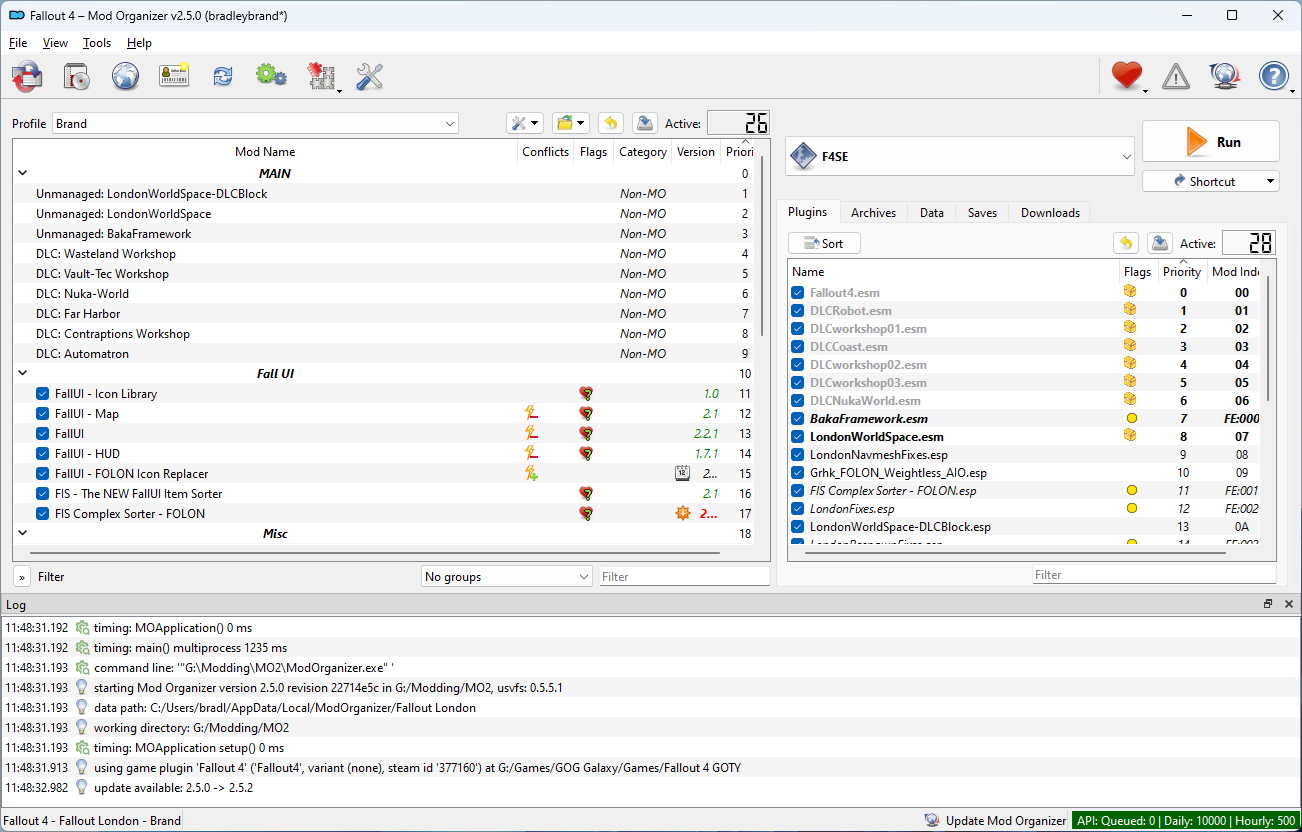1302x832 pixels.
Task: Click the yellow flag dot for BakaFramework.esm
Action: coord(1132,419)
